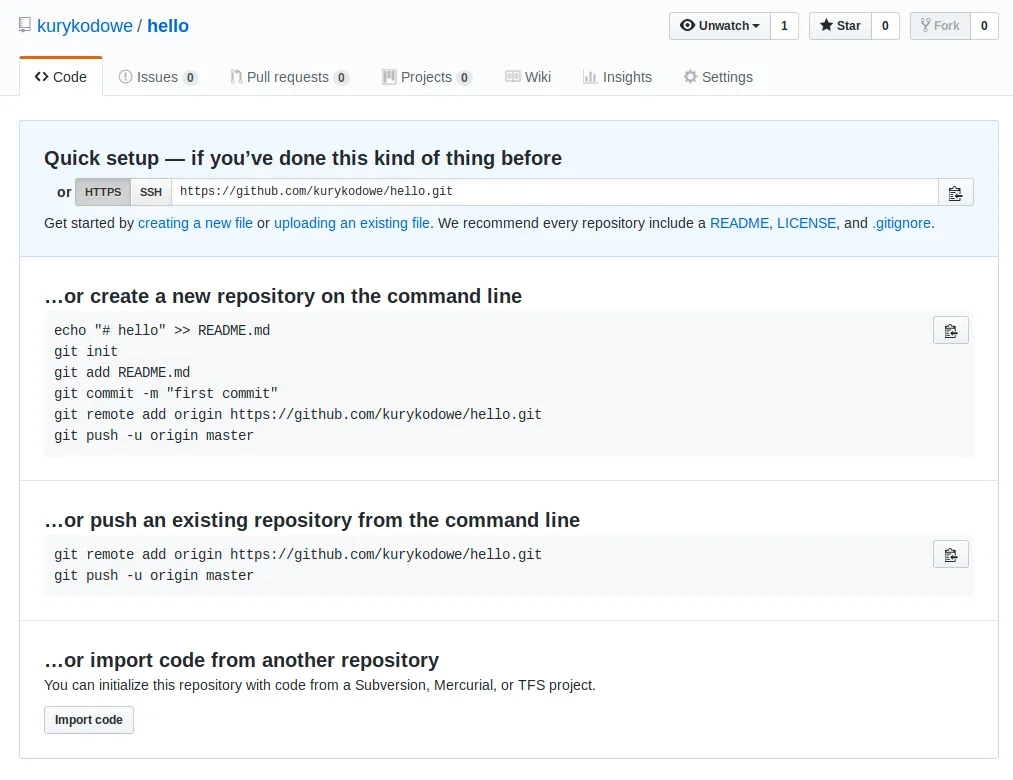
Task: Click the git commit -m "first commit" line
Action: pyautogui.click(x=166, y=394)
